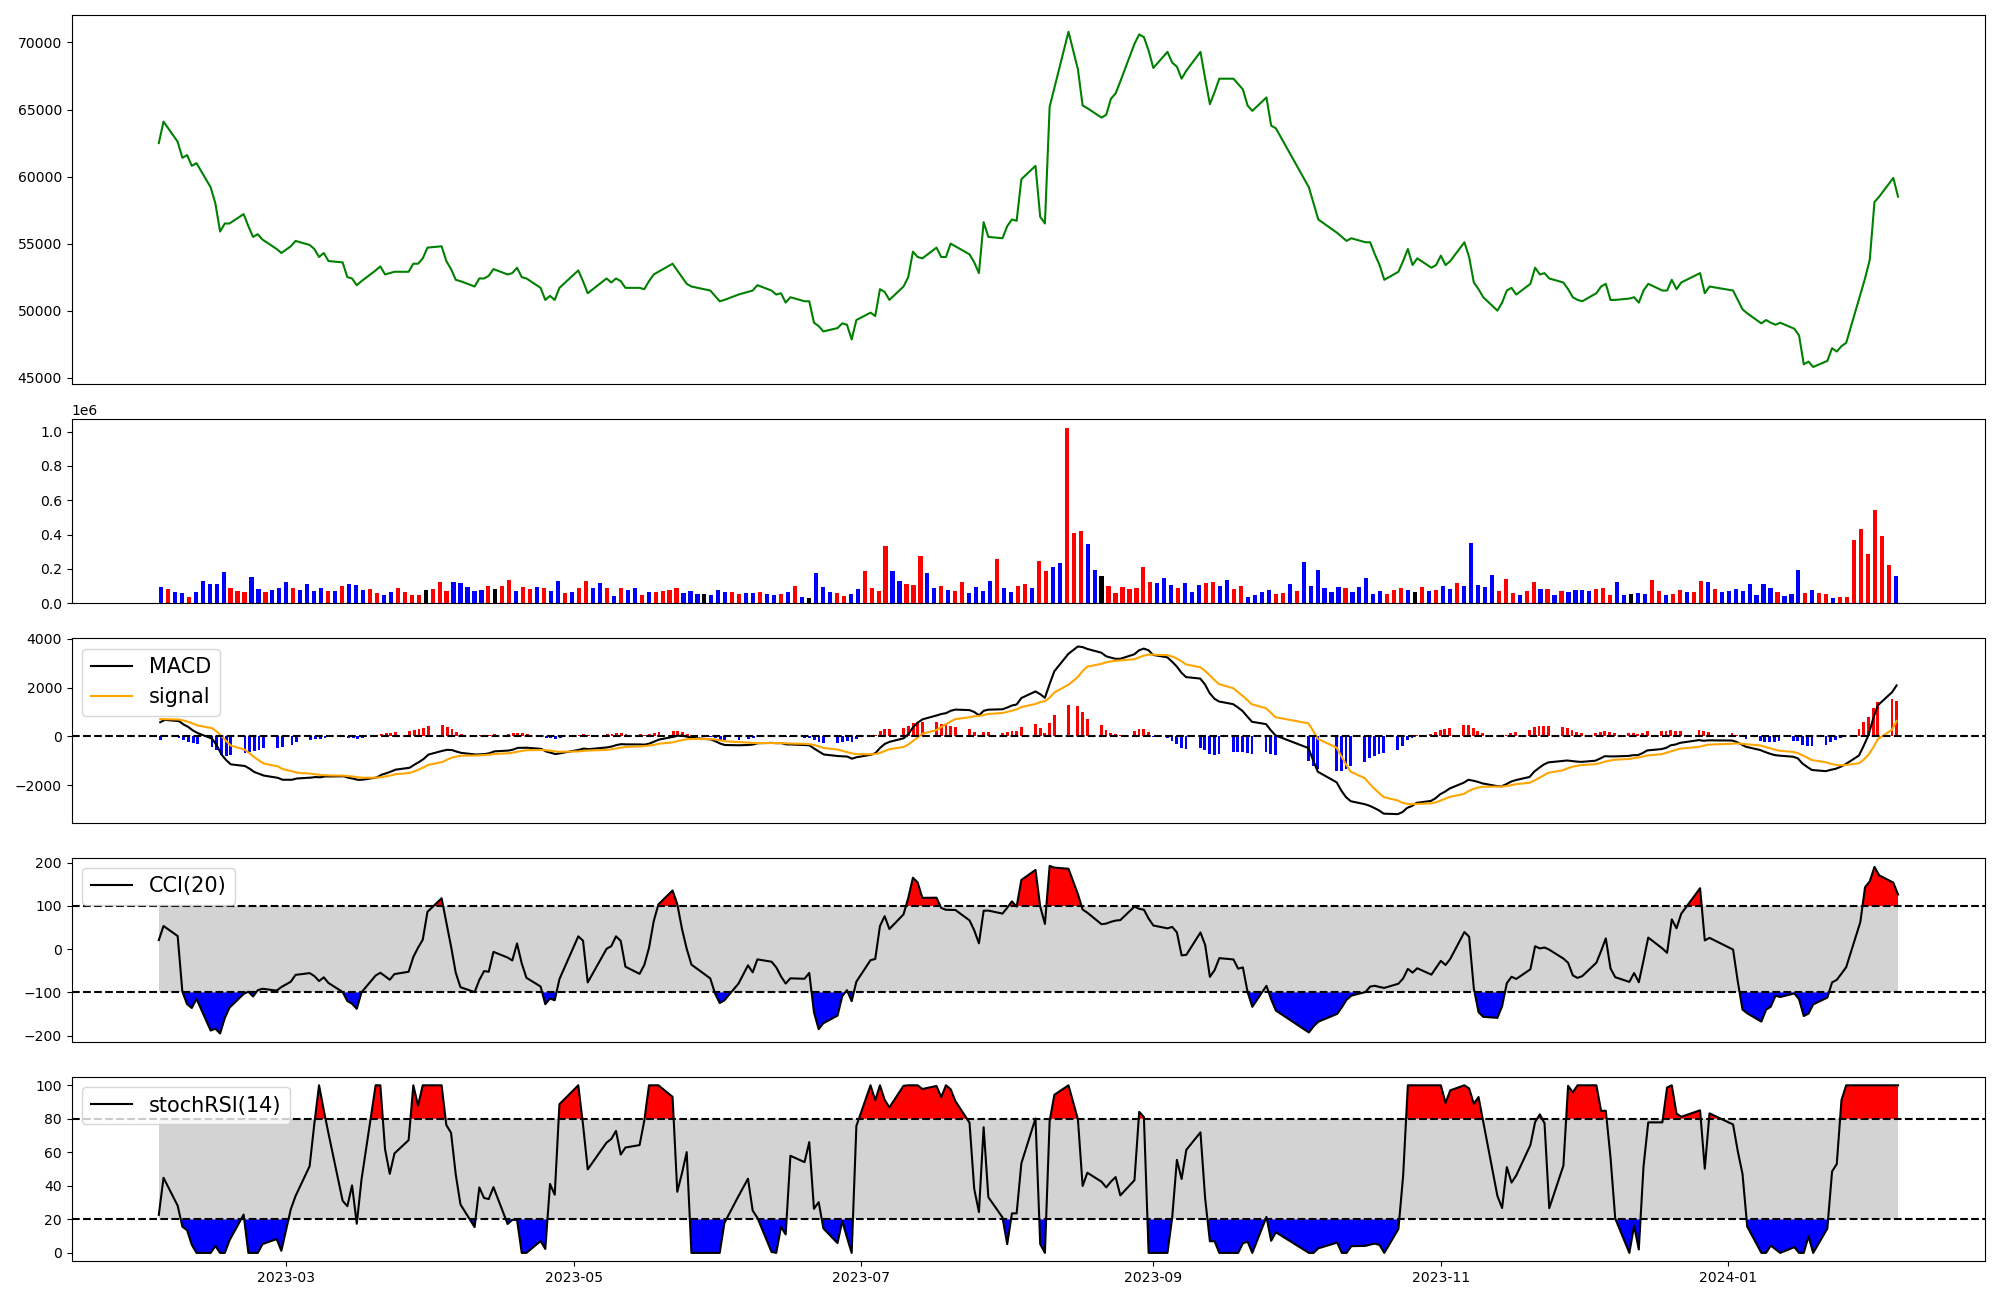Click the 55000 price axis label

pos(40,244)
